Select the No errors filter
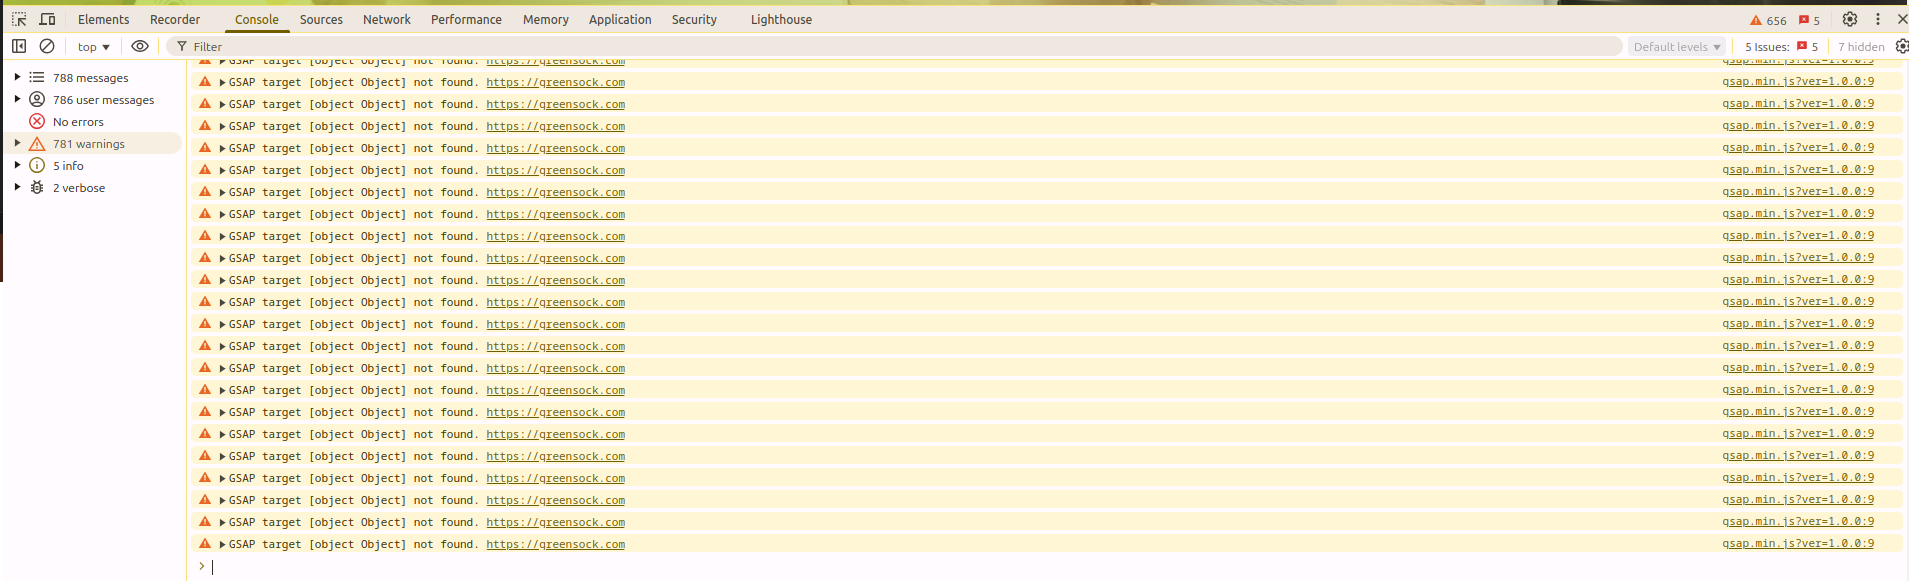 [x=78, y=122]
